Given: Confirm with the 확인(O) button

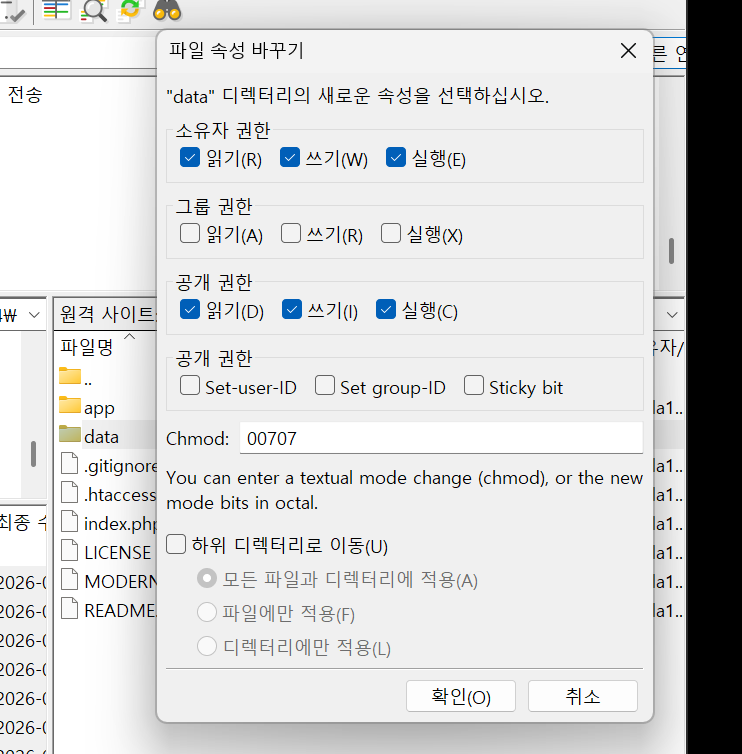Looking at the screenshot, I should (461, 696).
